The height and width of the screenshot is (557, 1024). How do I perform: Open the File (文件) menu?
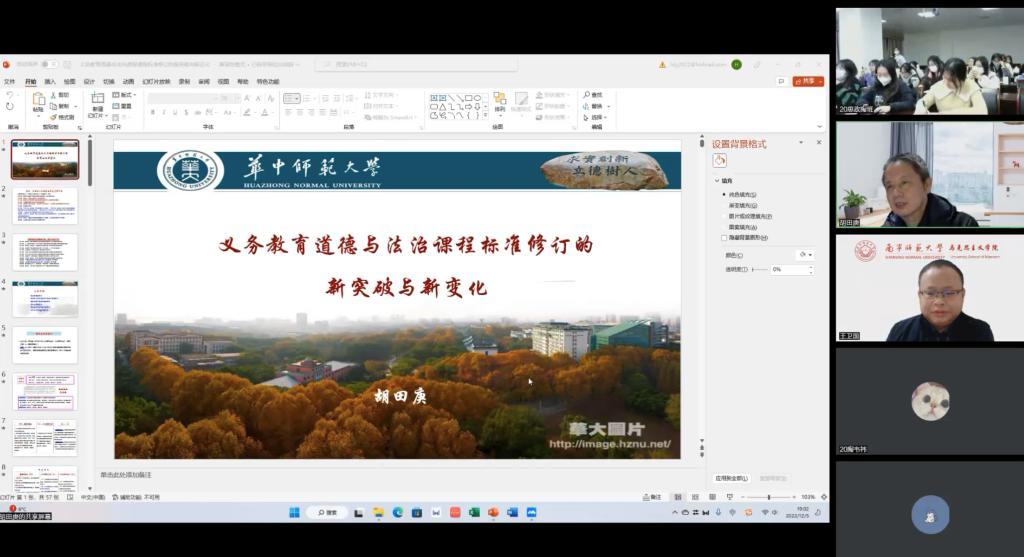pyautogui.click(x=10, y=82)
